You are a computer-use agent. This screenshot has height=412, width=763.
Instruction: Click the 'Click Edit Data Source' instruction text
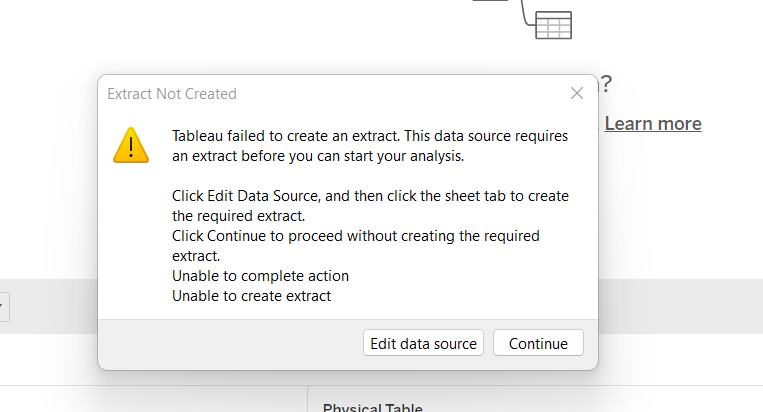(370, 196)
